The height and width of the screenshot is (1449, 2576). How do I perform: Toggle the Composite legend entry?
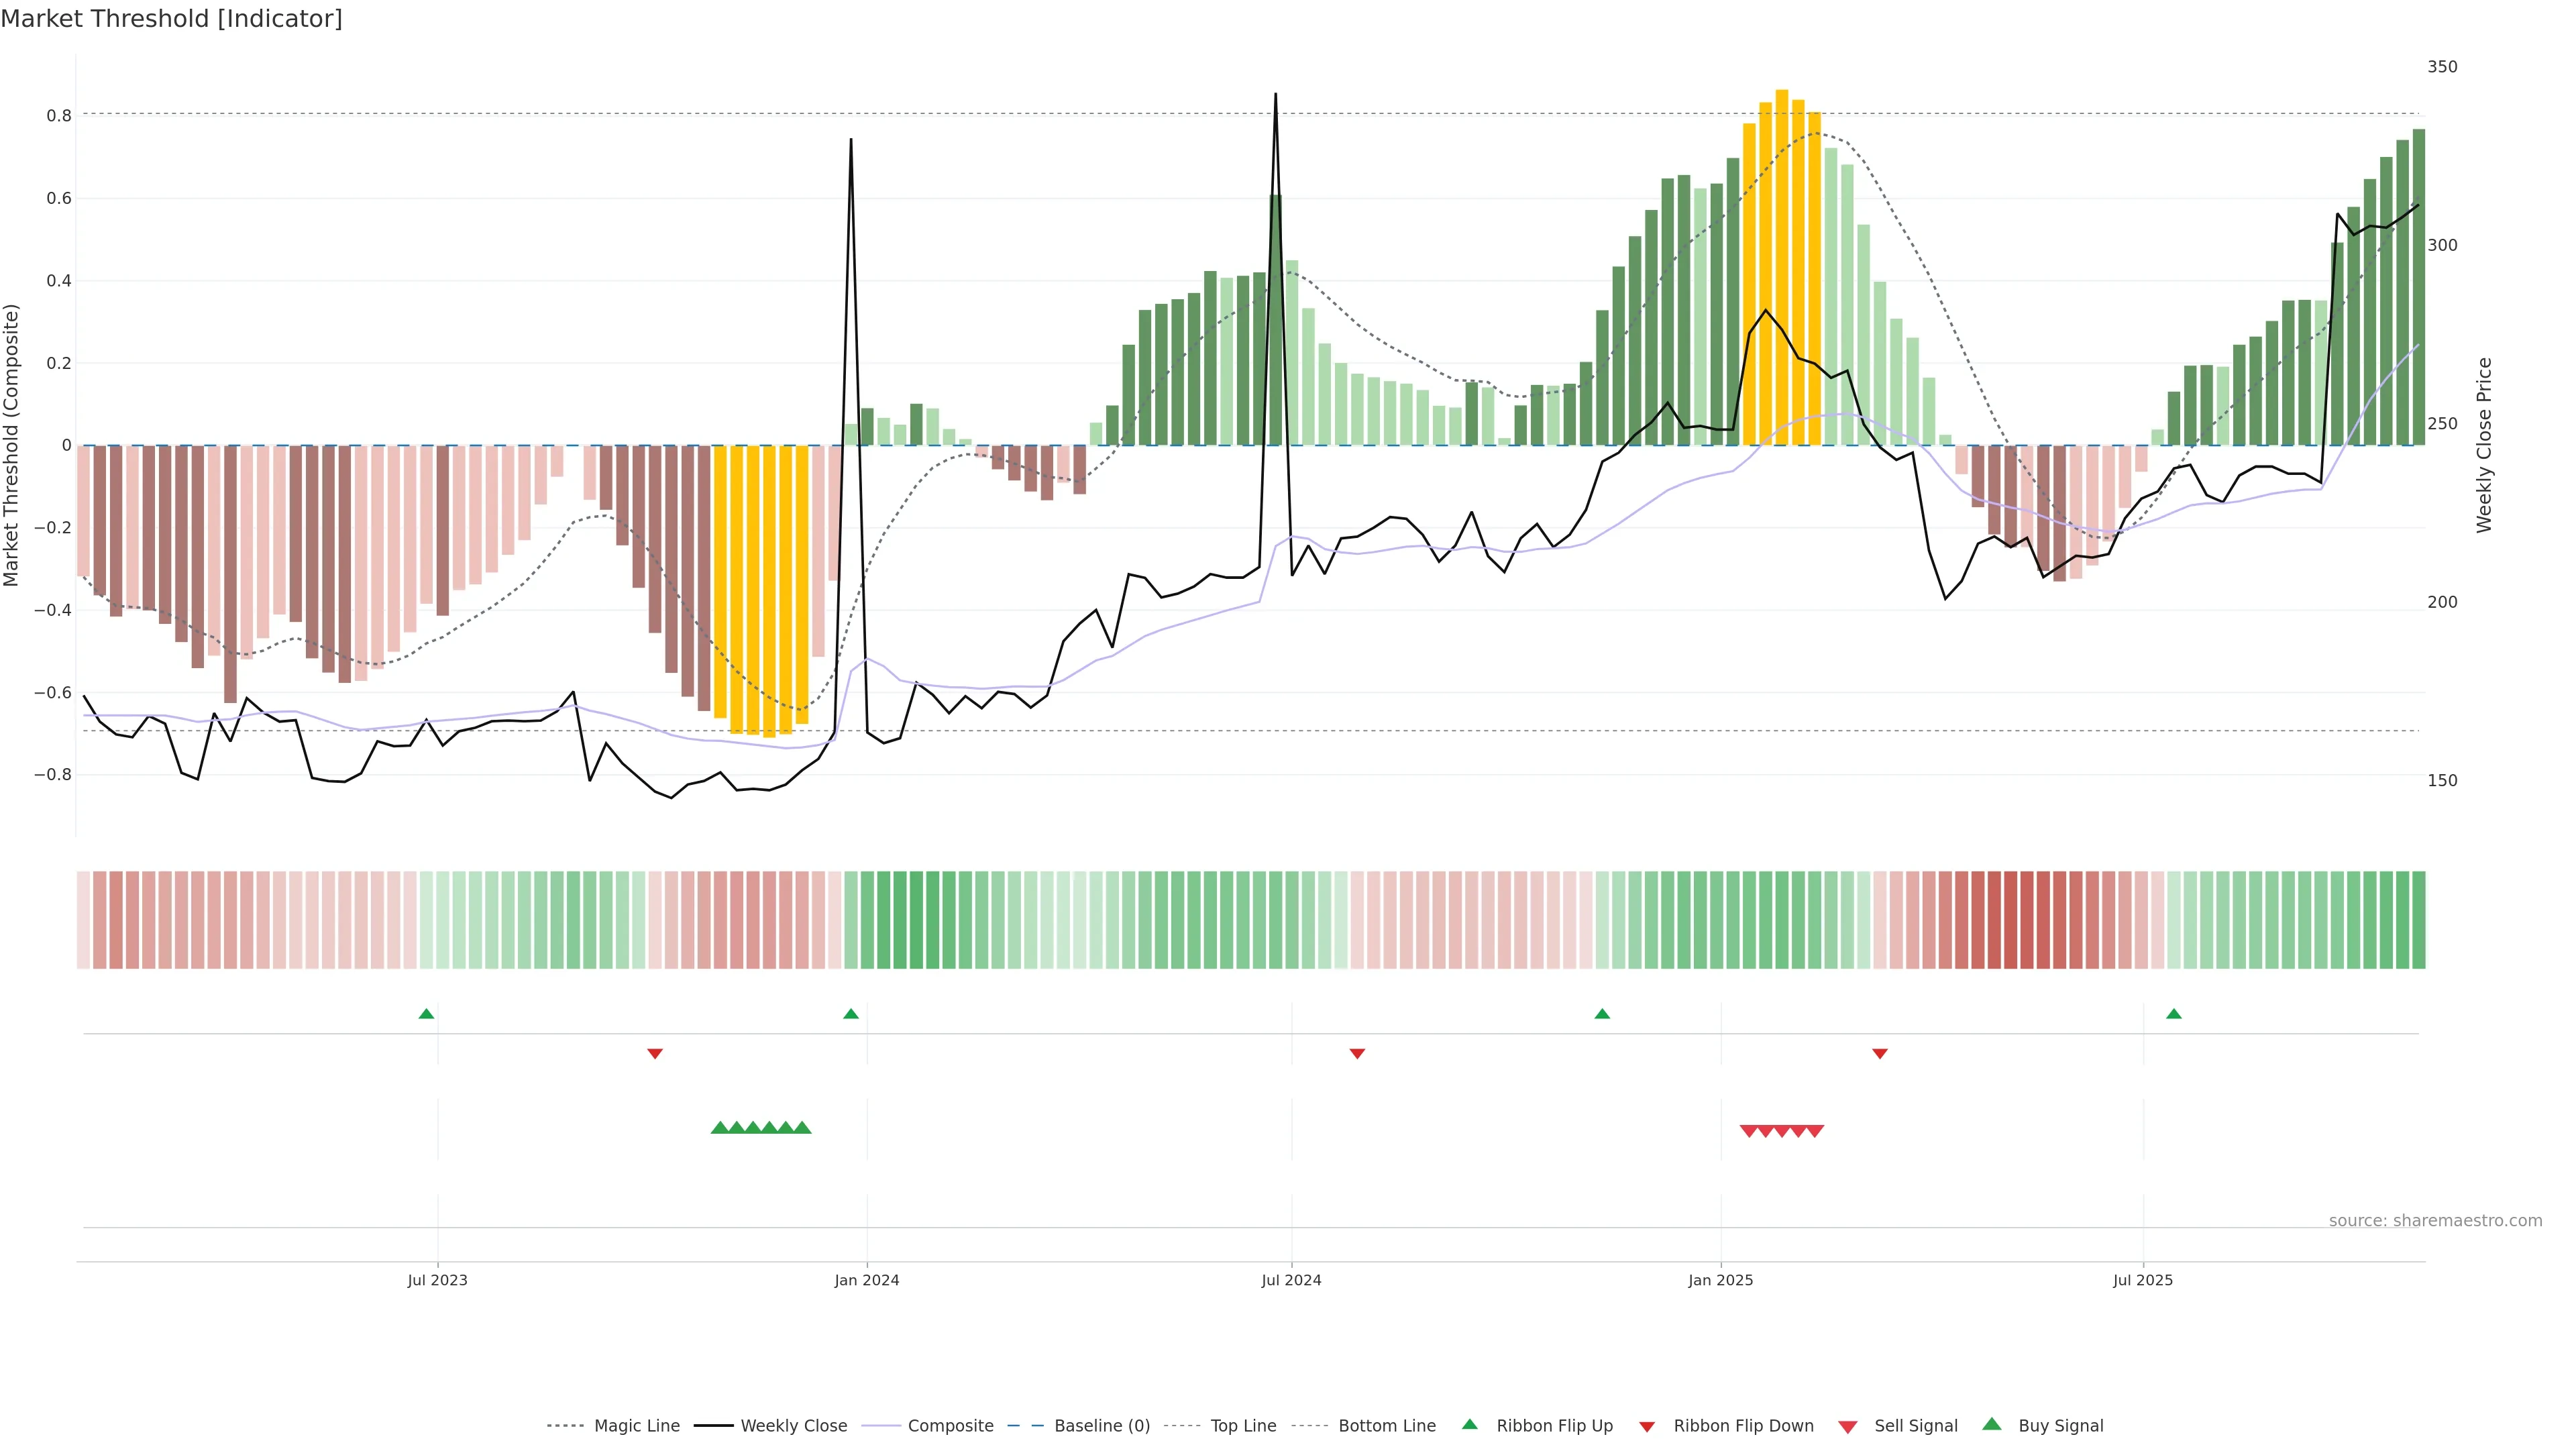point(950,1426)
